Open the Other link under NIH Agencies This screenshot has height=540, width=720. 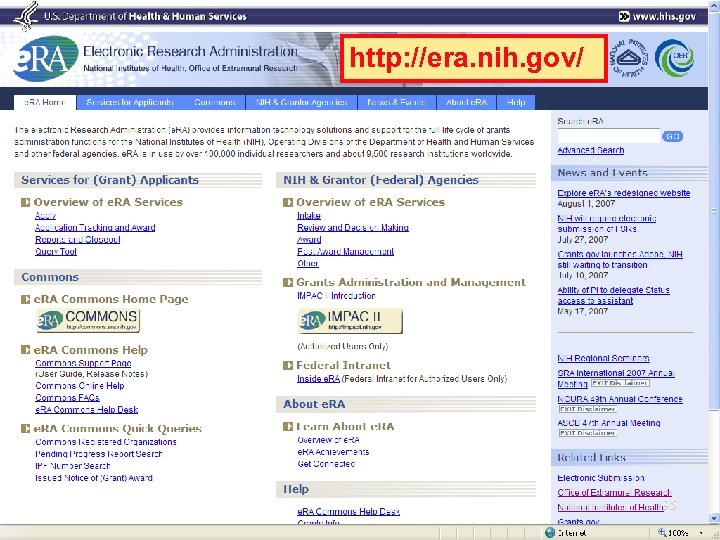click(x=308, y=264)
